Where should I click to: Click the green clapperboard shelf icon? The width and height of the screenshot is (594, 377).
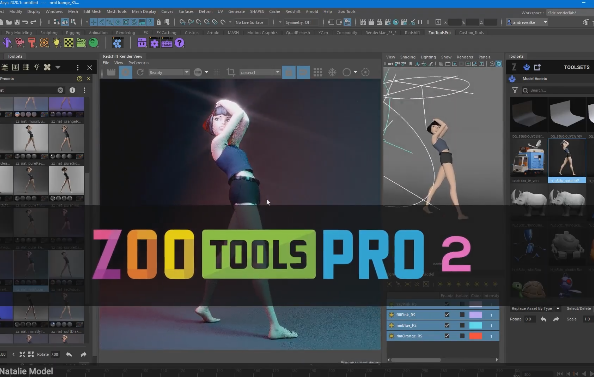tap(81, 43)
